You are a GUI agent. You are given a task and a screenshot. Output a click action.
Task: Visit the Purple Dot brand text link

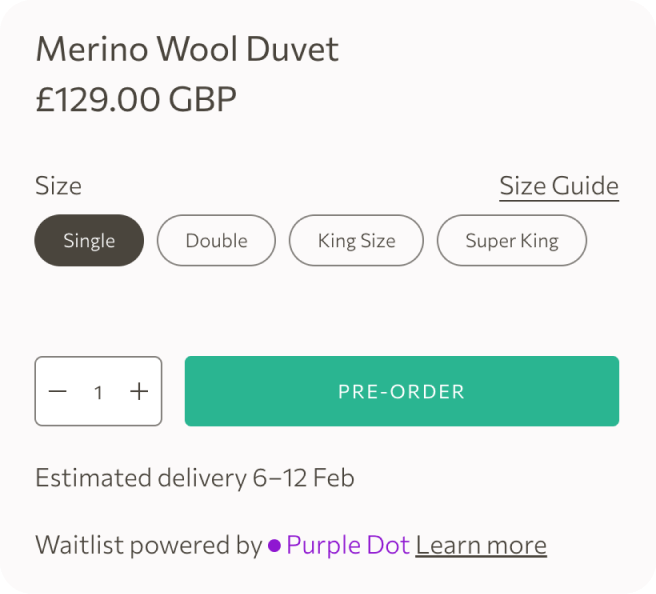coord(347,545)
